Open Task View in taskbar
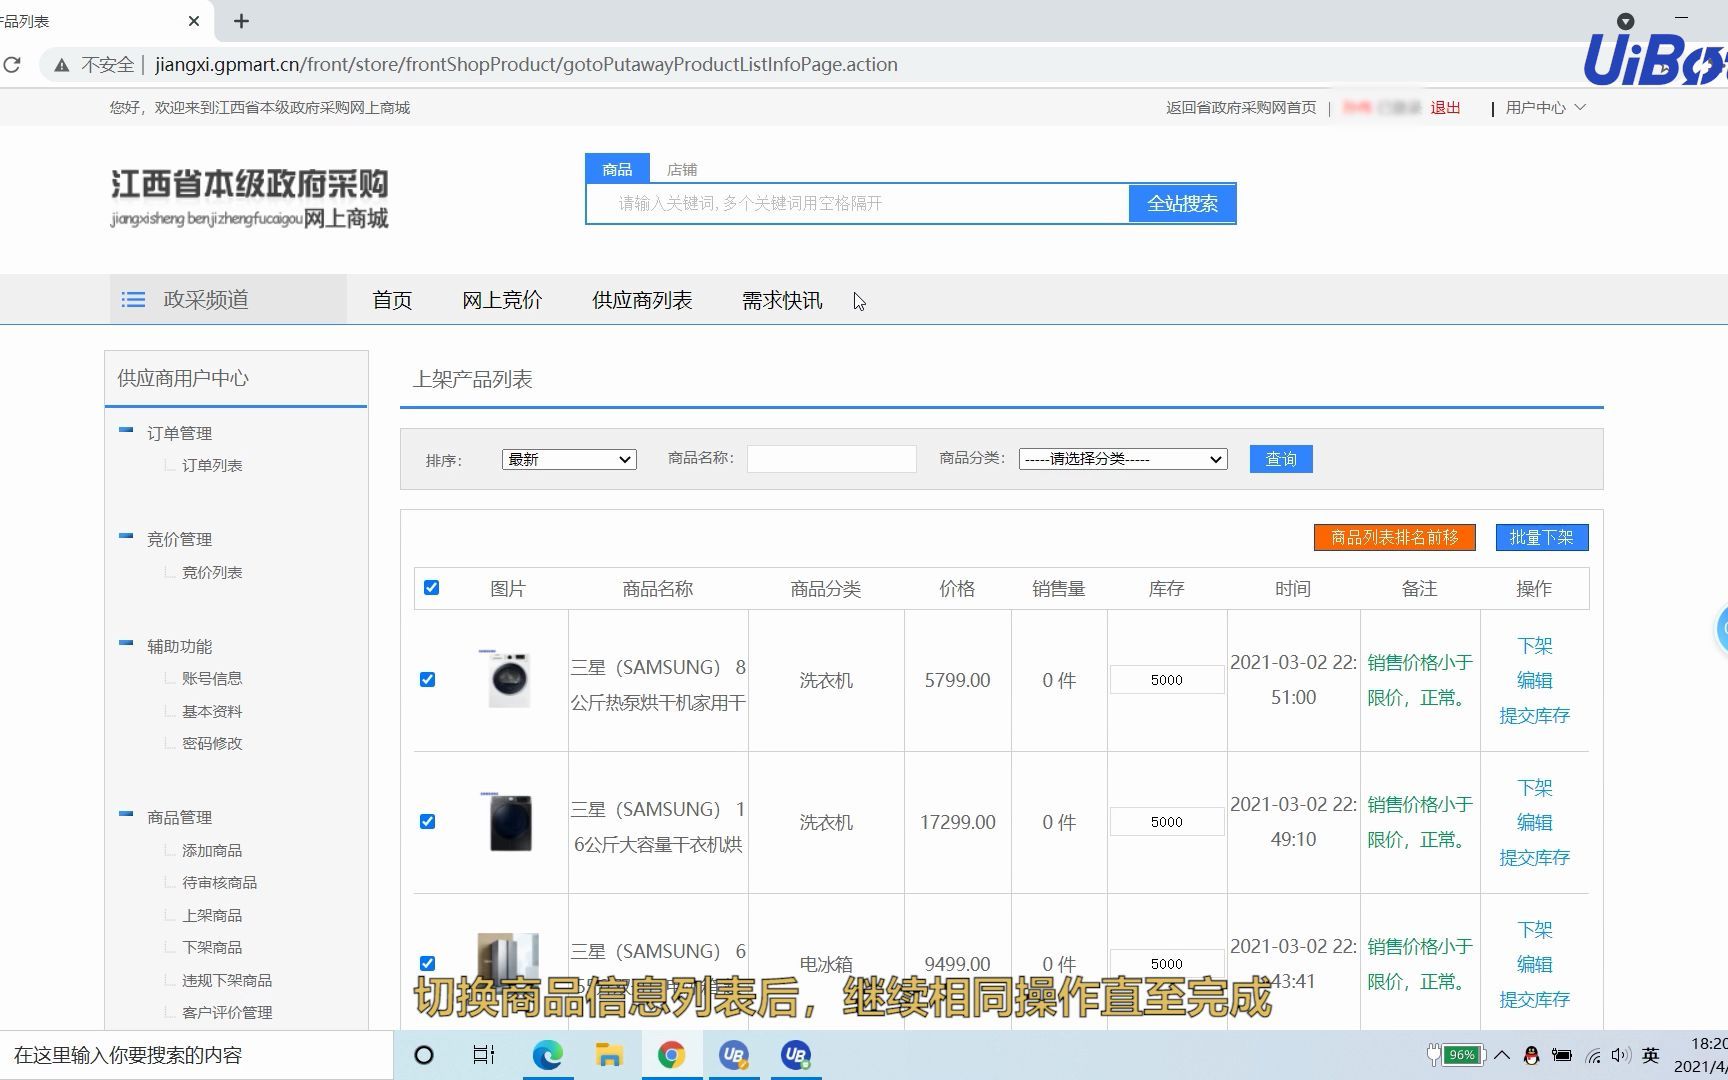The image size is (1728, 1080). click(484, 1055)
